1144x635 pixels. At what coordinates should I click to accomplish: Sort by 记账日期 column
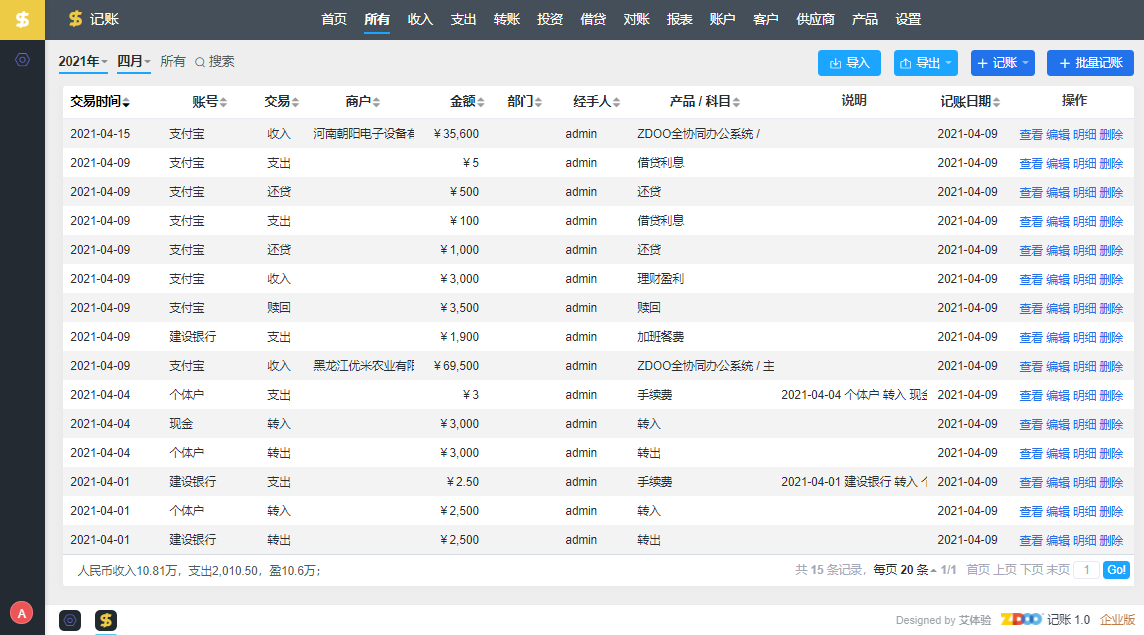point(996,103)
